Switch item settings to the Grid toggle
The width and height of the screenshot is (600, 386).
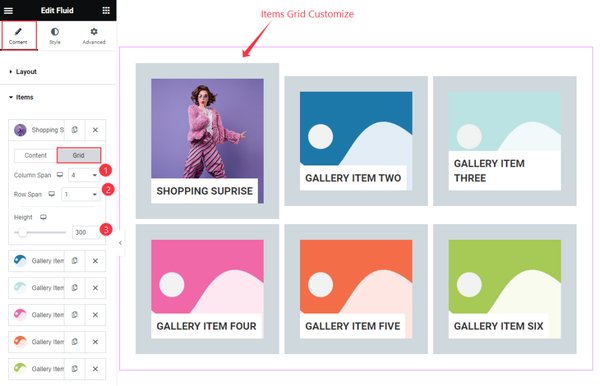(x=78, y=155)
